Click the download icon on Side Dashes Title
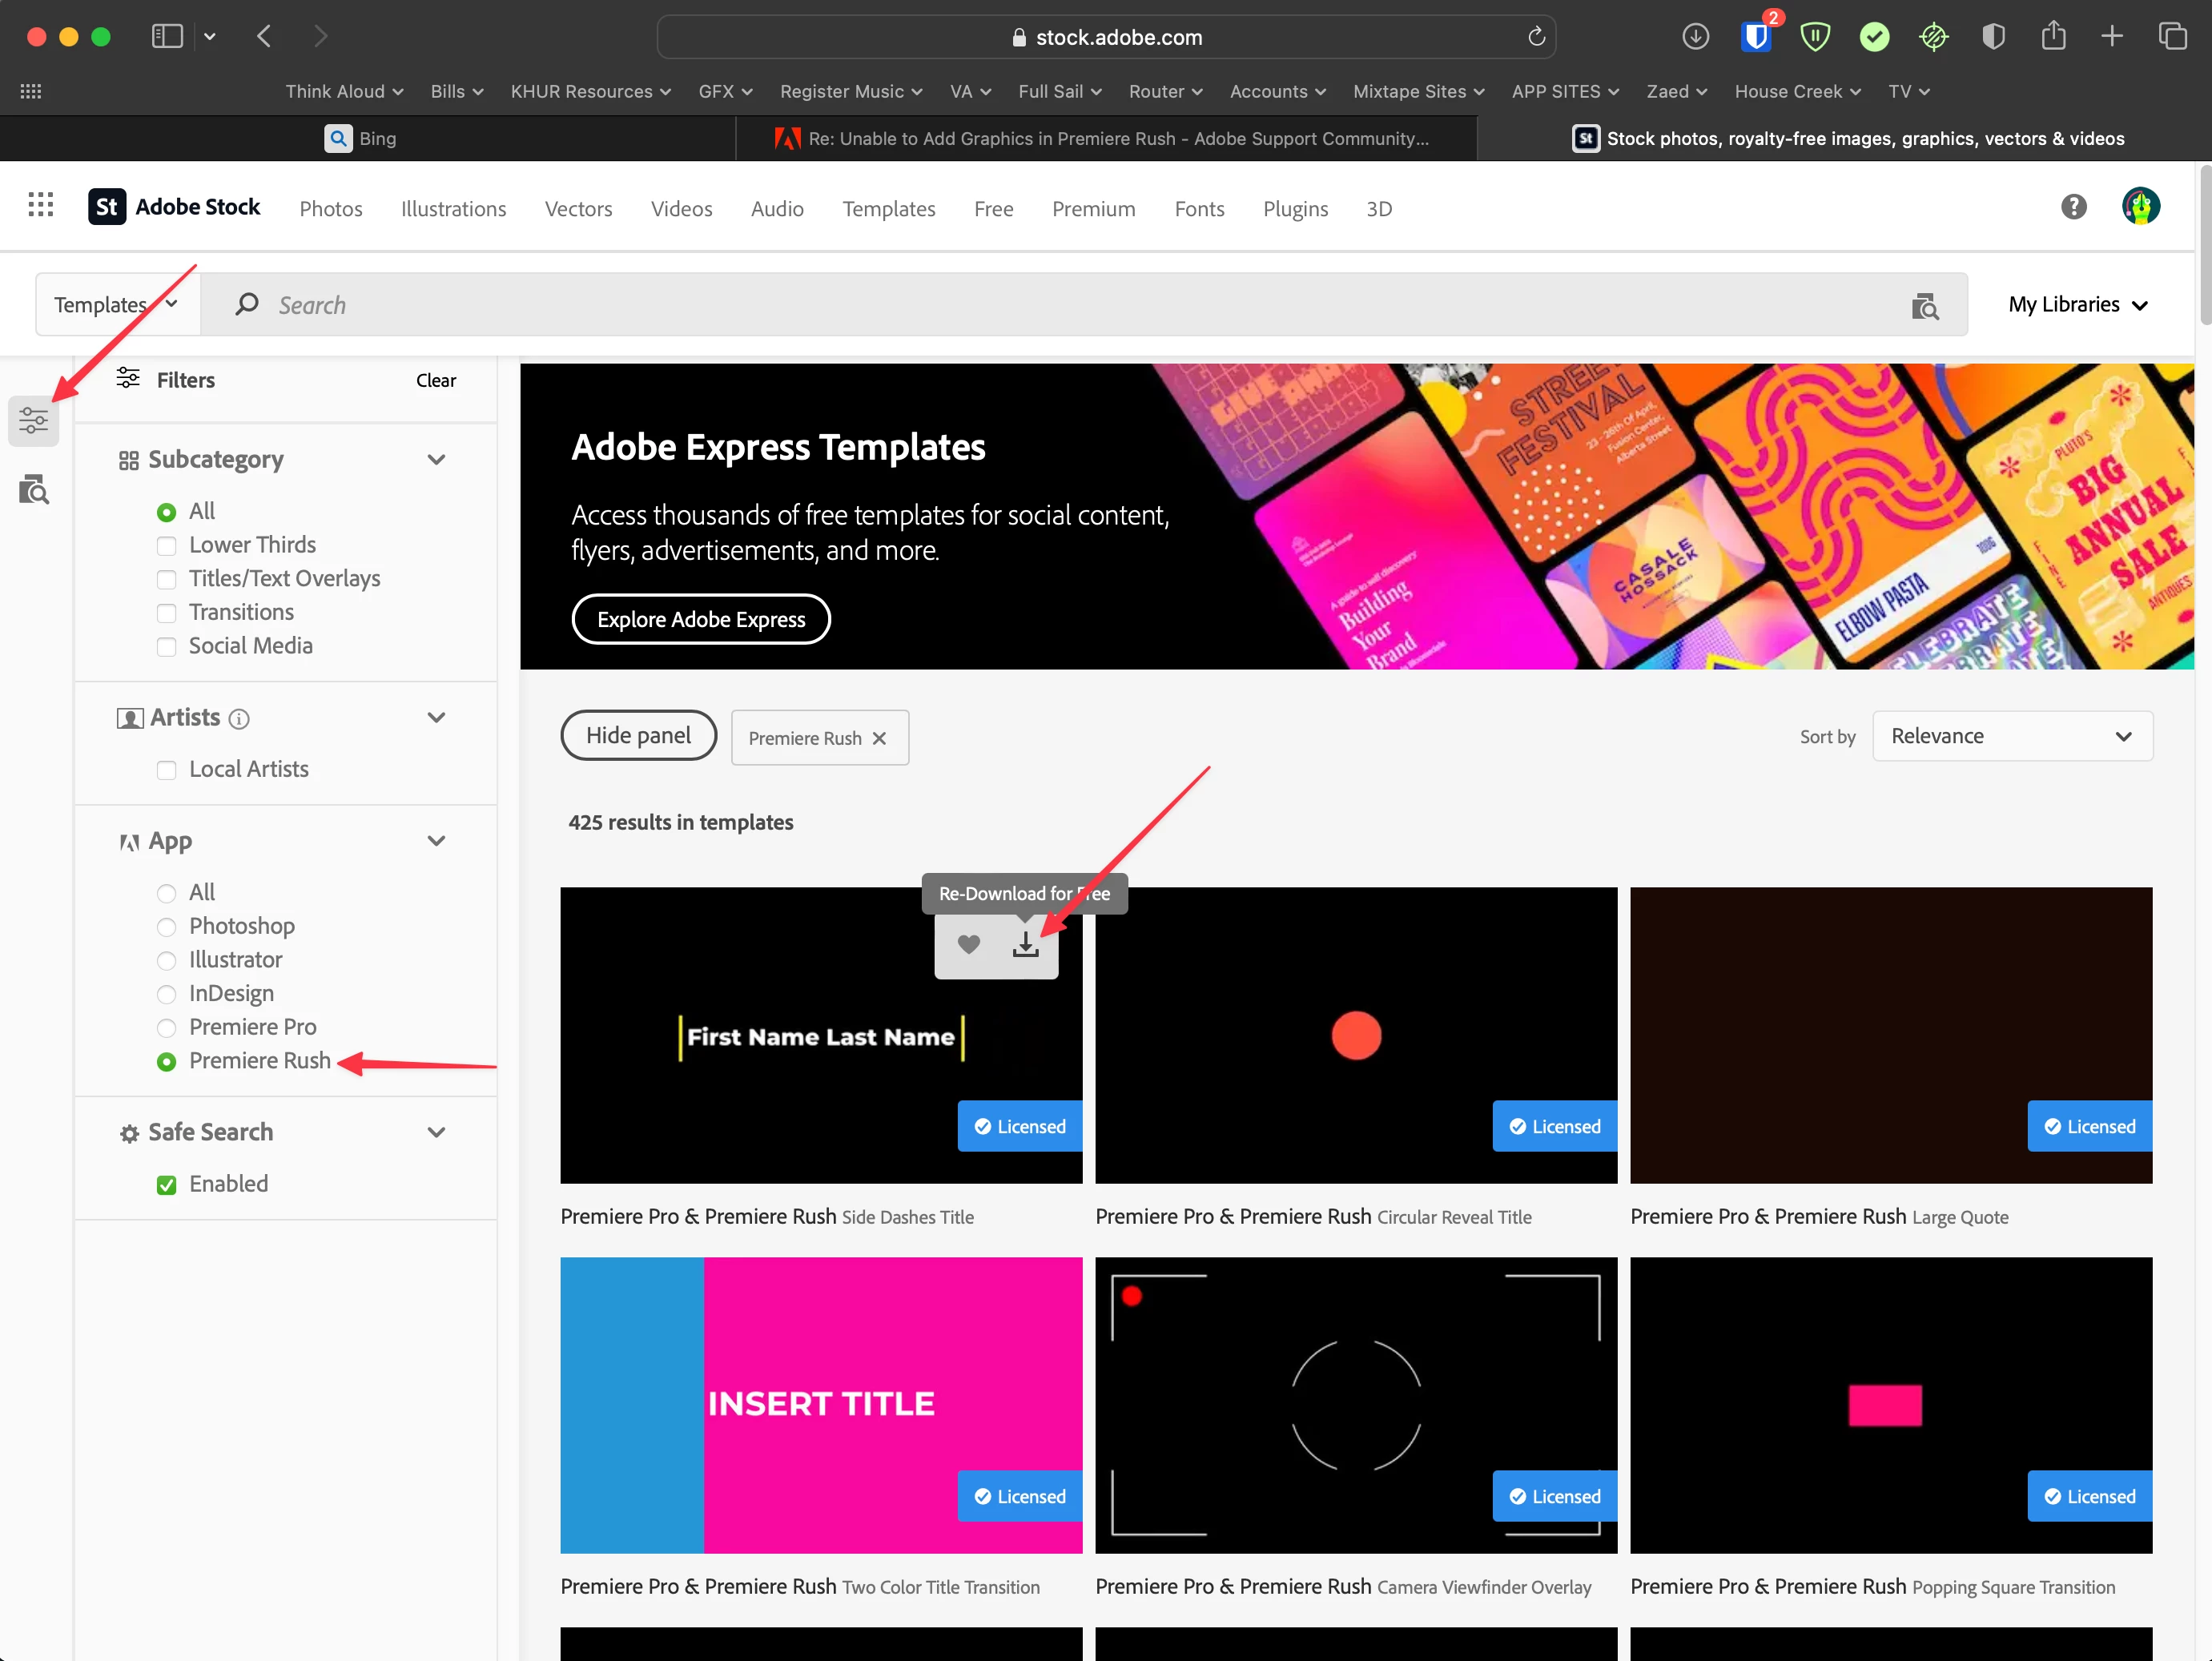The height and width of the screenshot is (1661, 2212). [x=1025, y=945]
